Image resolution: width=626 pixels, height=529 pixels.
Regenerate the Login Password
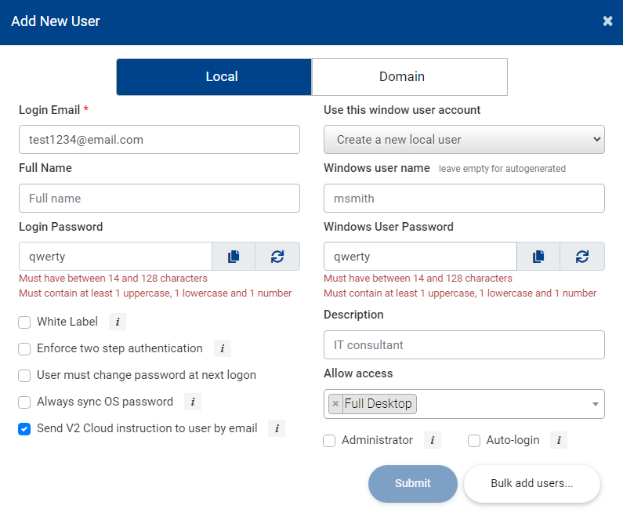277,257
